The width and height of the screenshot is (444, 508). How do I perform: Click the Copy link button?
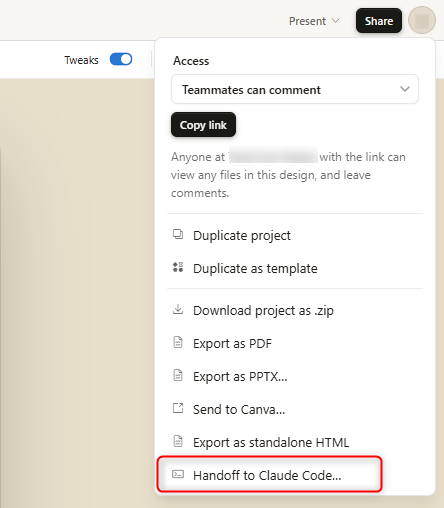[203, 125]
